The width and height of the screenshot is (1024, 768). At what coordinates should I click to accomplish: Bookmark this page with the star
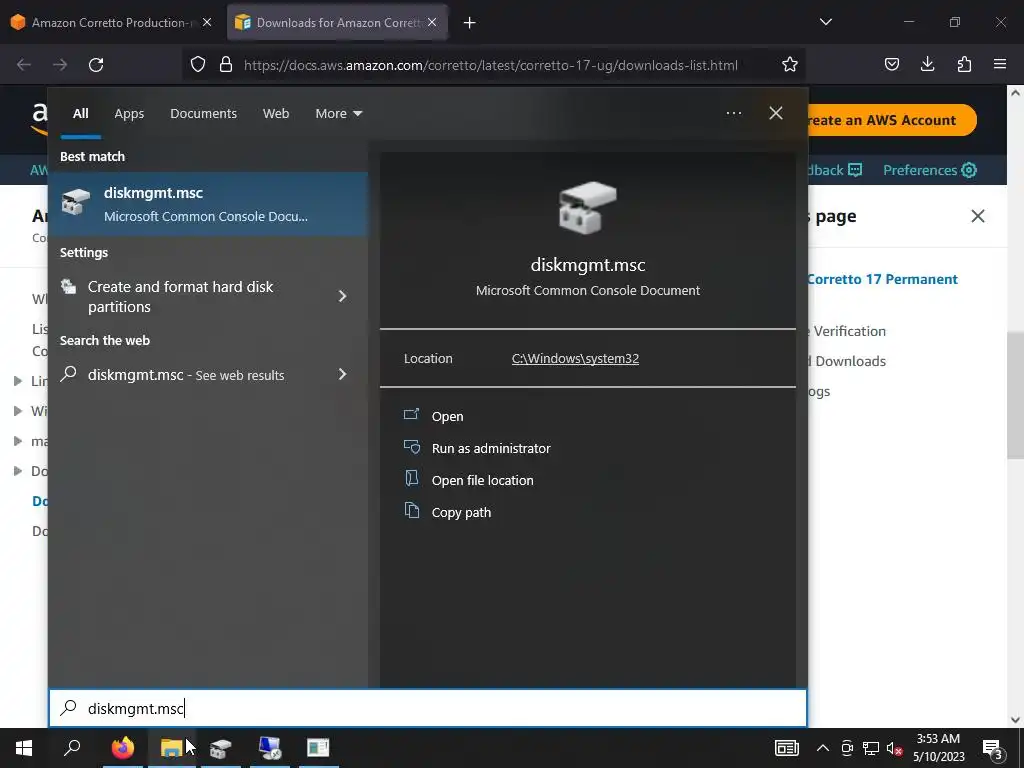click(790, 64)
